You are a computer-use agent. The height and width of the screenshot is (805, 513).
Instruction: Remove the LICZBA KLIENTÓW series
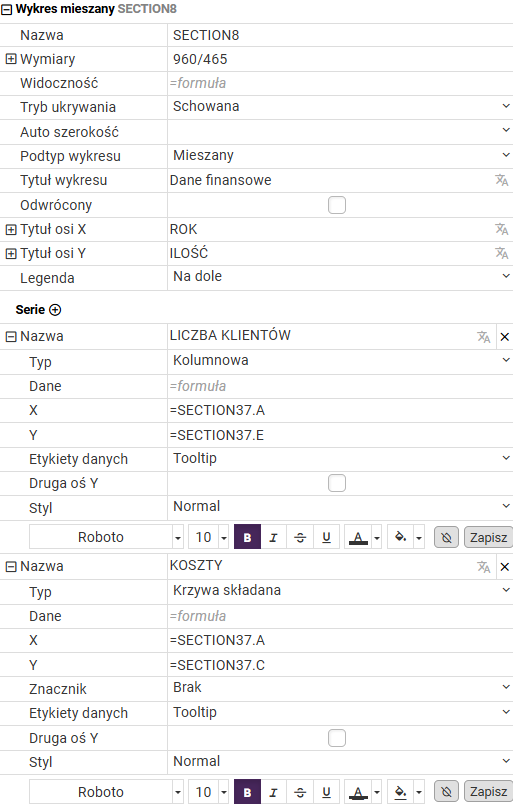click(x=504, y=337)
